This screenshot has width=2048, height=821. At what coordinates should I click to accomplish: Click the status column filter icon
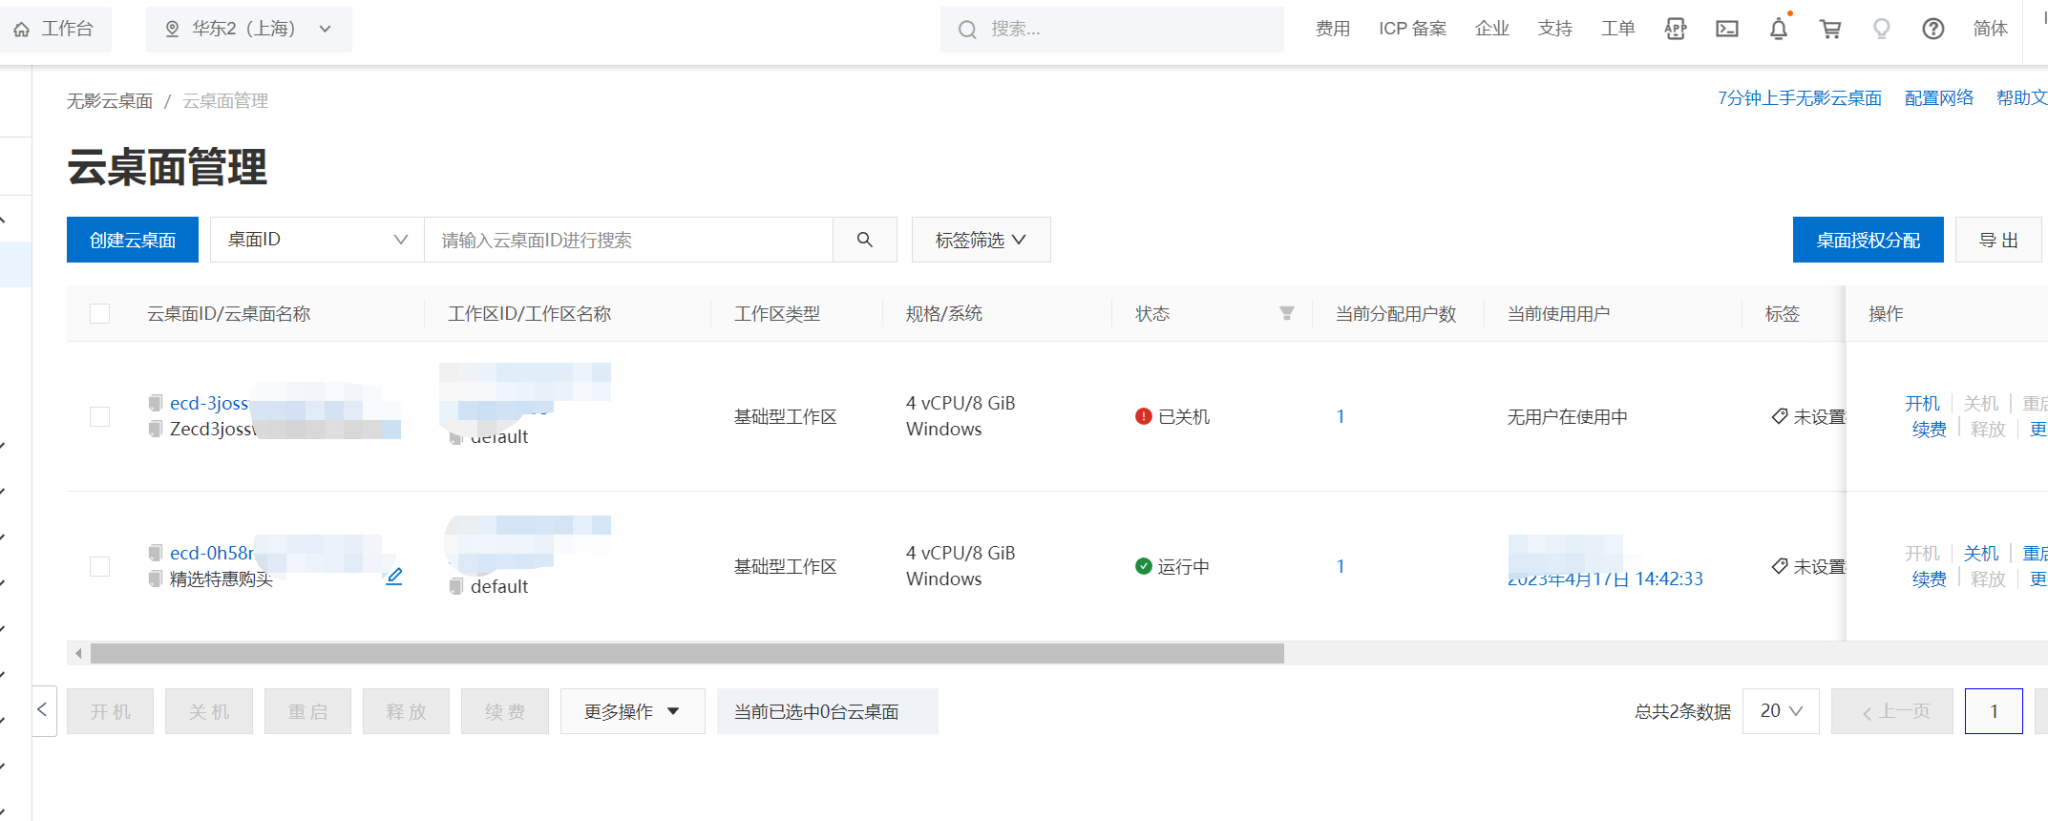1287,314
